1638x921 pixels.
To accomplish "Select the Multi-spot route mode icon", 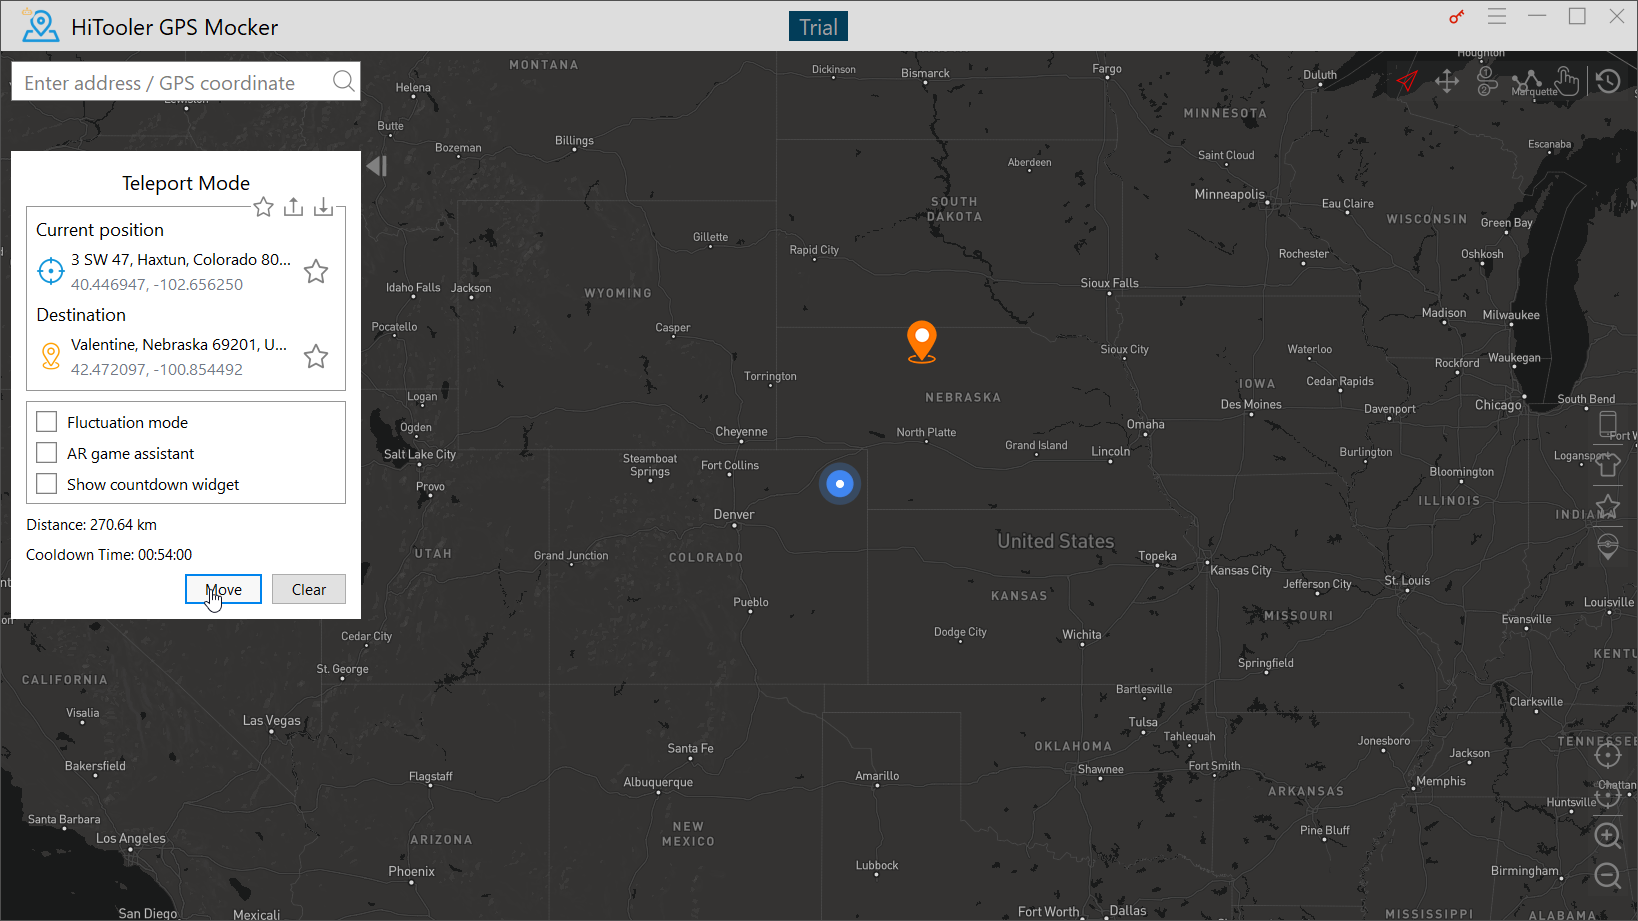I will [x=1528, y=81].
